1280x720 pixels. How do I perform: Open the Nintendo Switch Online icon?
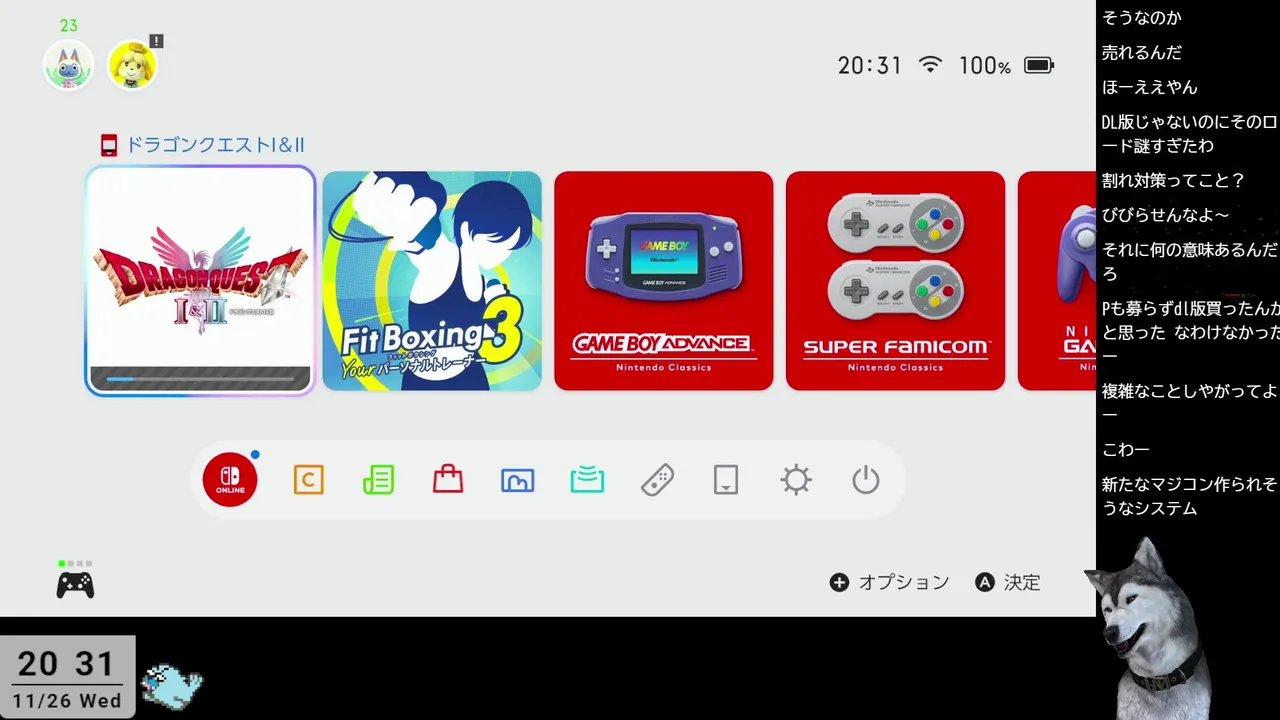click(230, 480)
